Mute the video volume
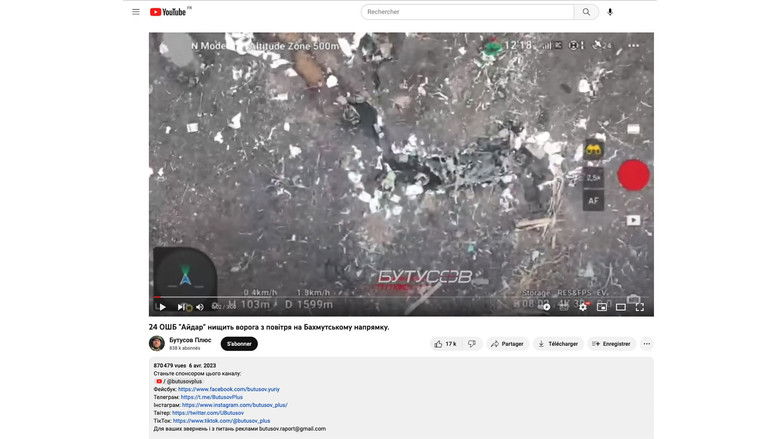Image resolution: width=780 pixels, height=439 pixels. [x=199, y=307]
